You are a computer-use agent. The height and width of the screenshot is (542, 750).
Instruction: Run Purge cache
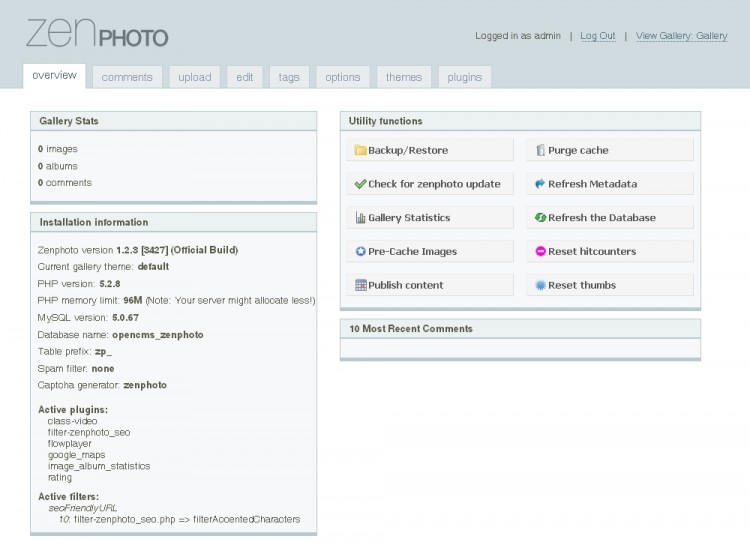(610, 150)
